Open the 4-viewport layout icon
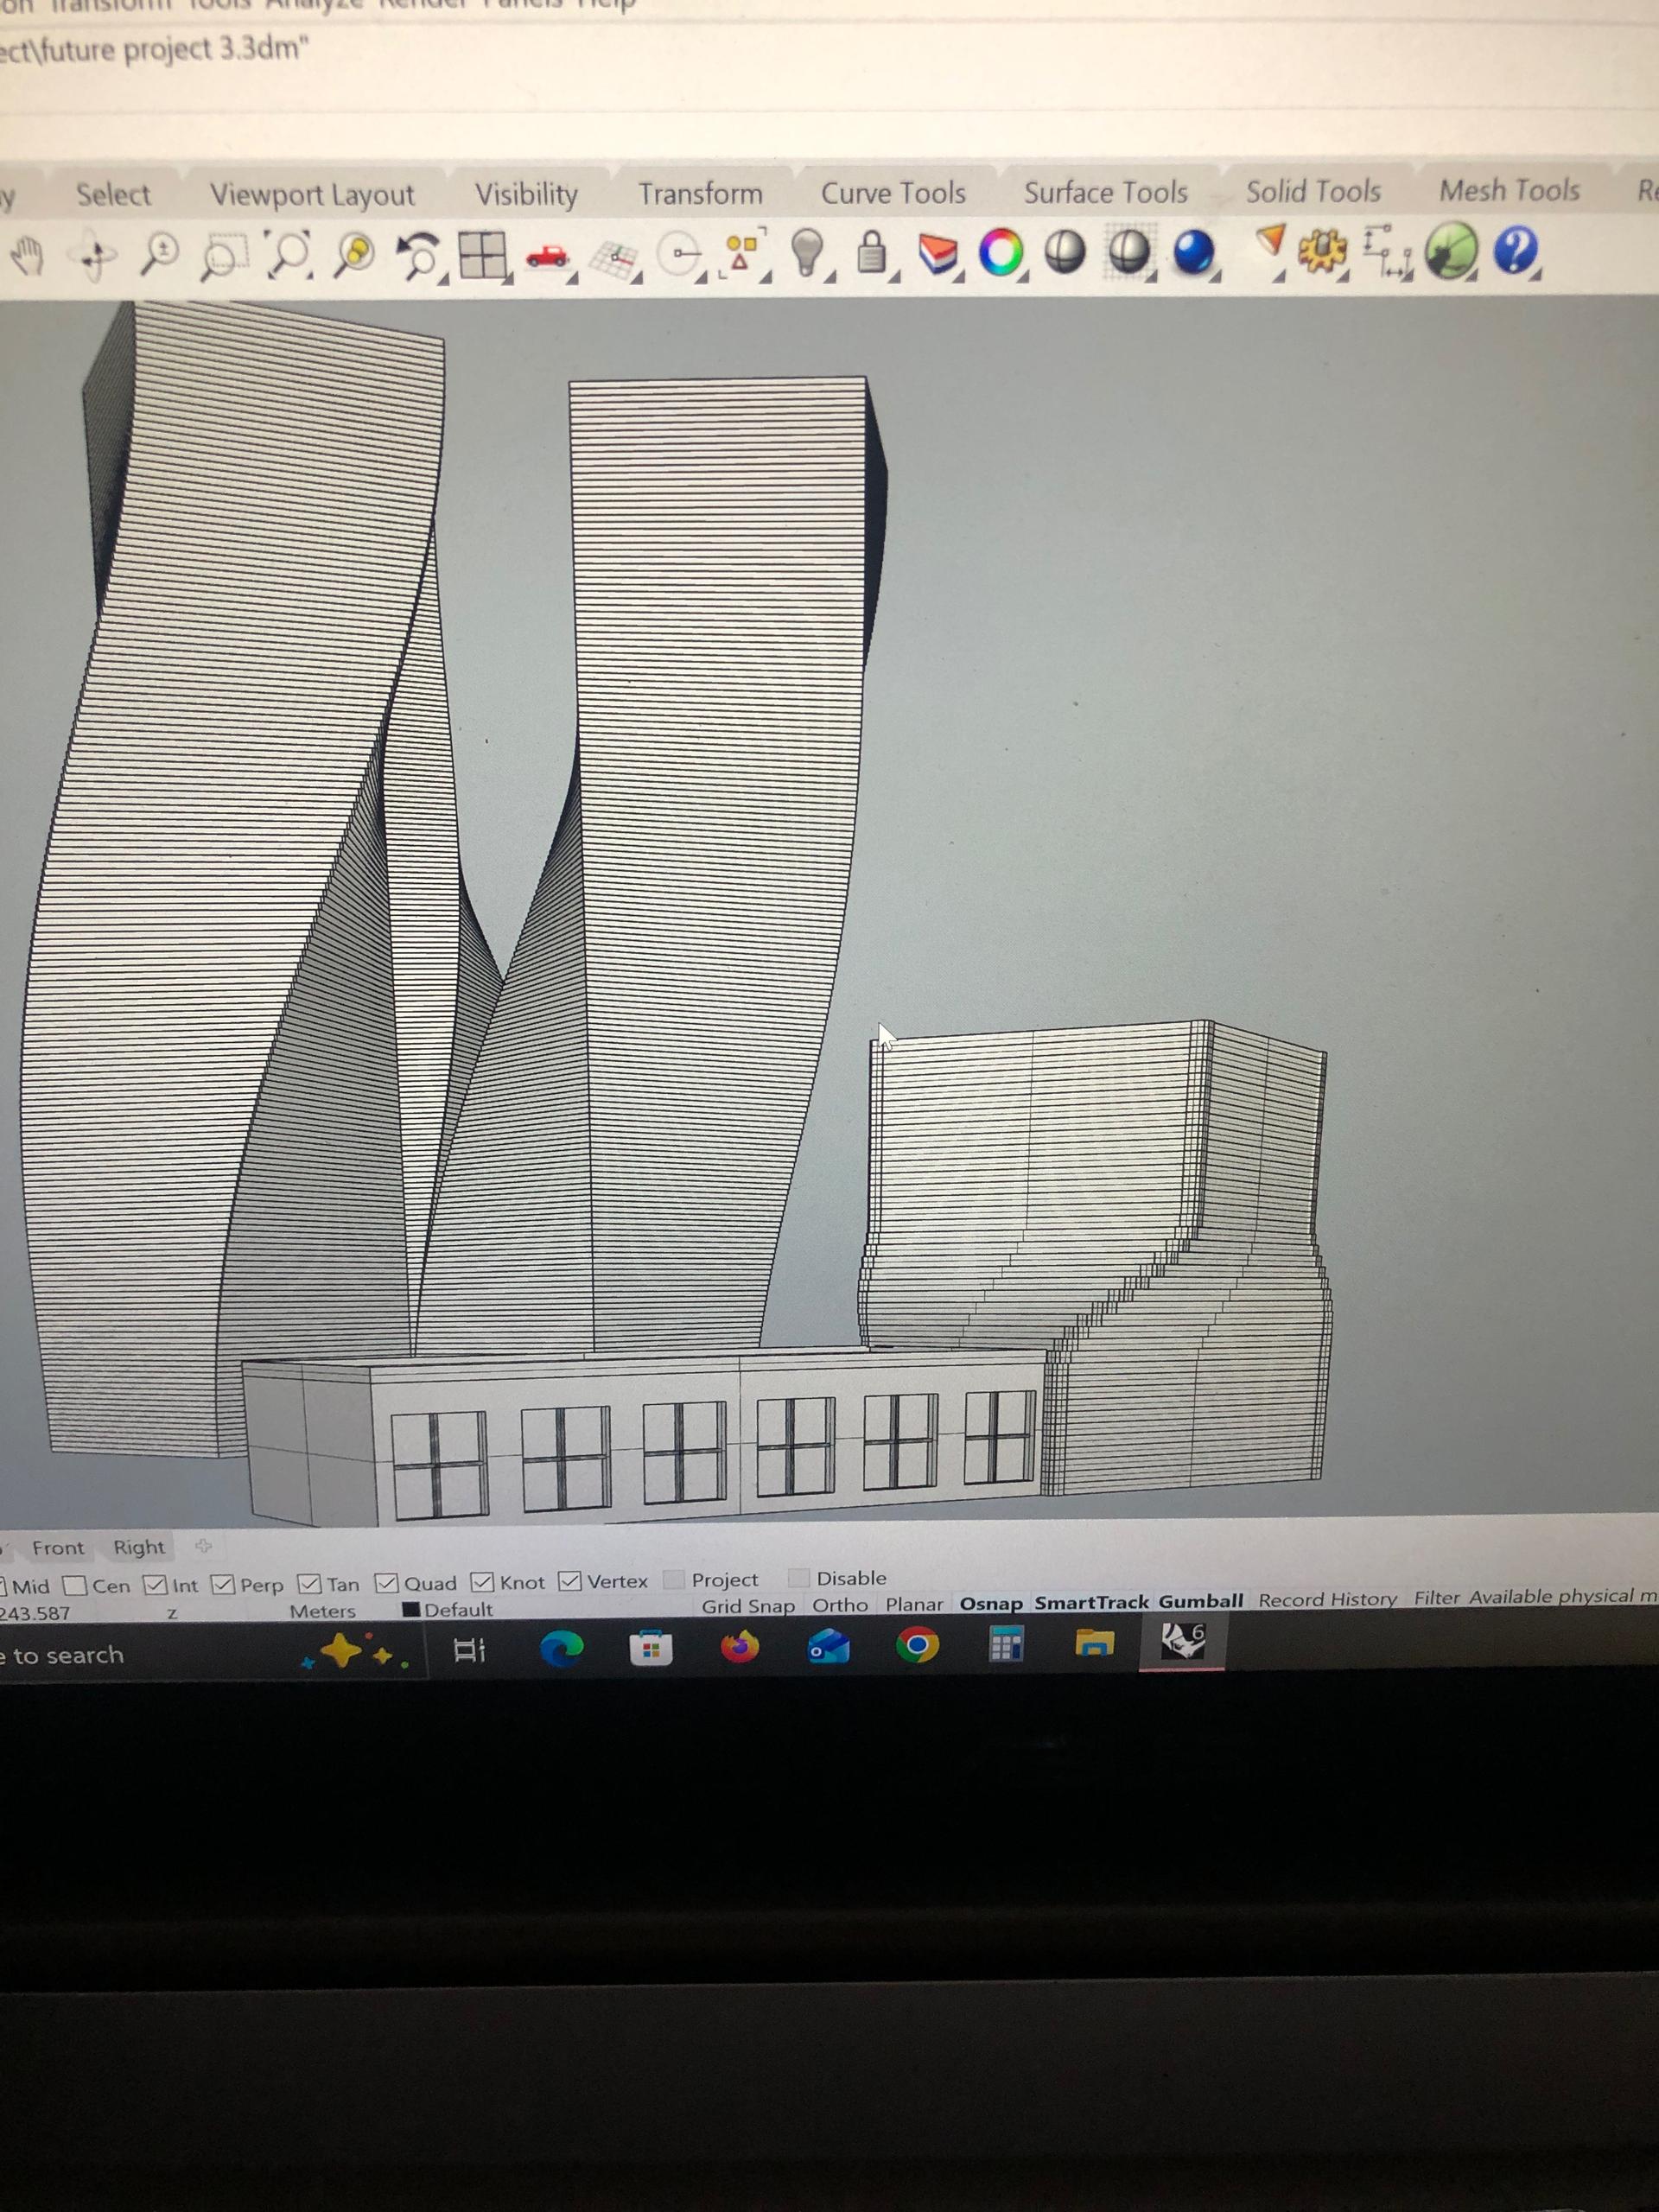 tap(482, 254)
